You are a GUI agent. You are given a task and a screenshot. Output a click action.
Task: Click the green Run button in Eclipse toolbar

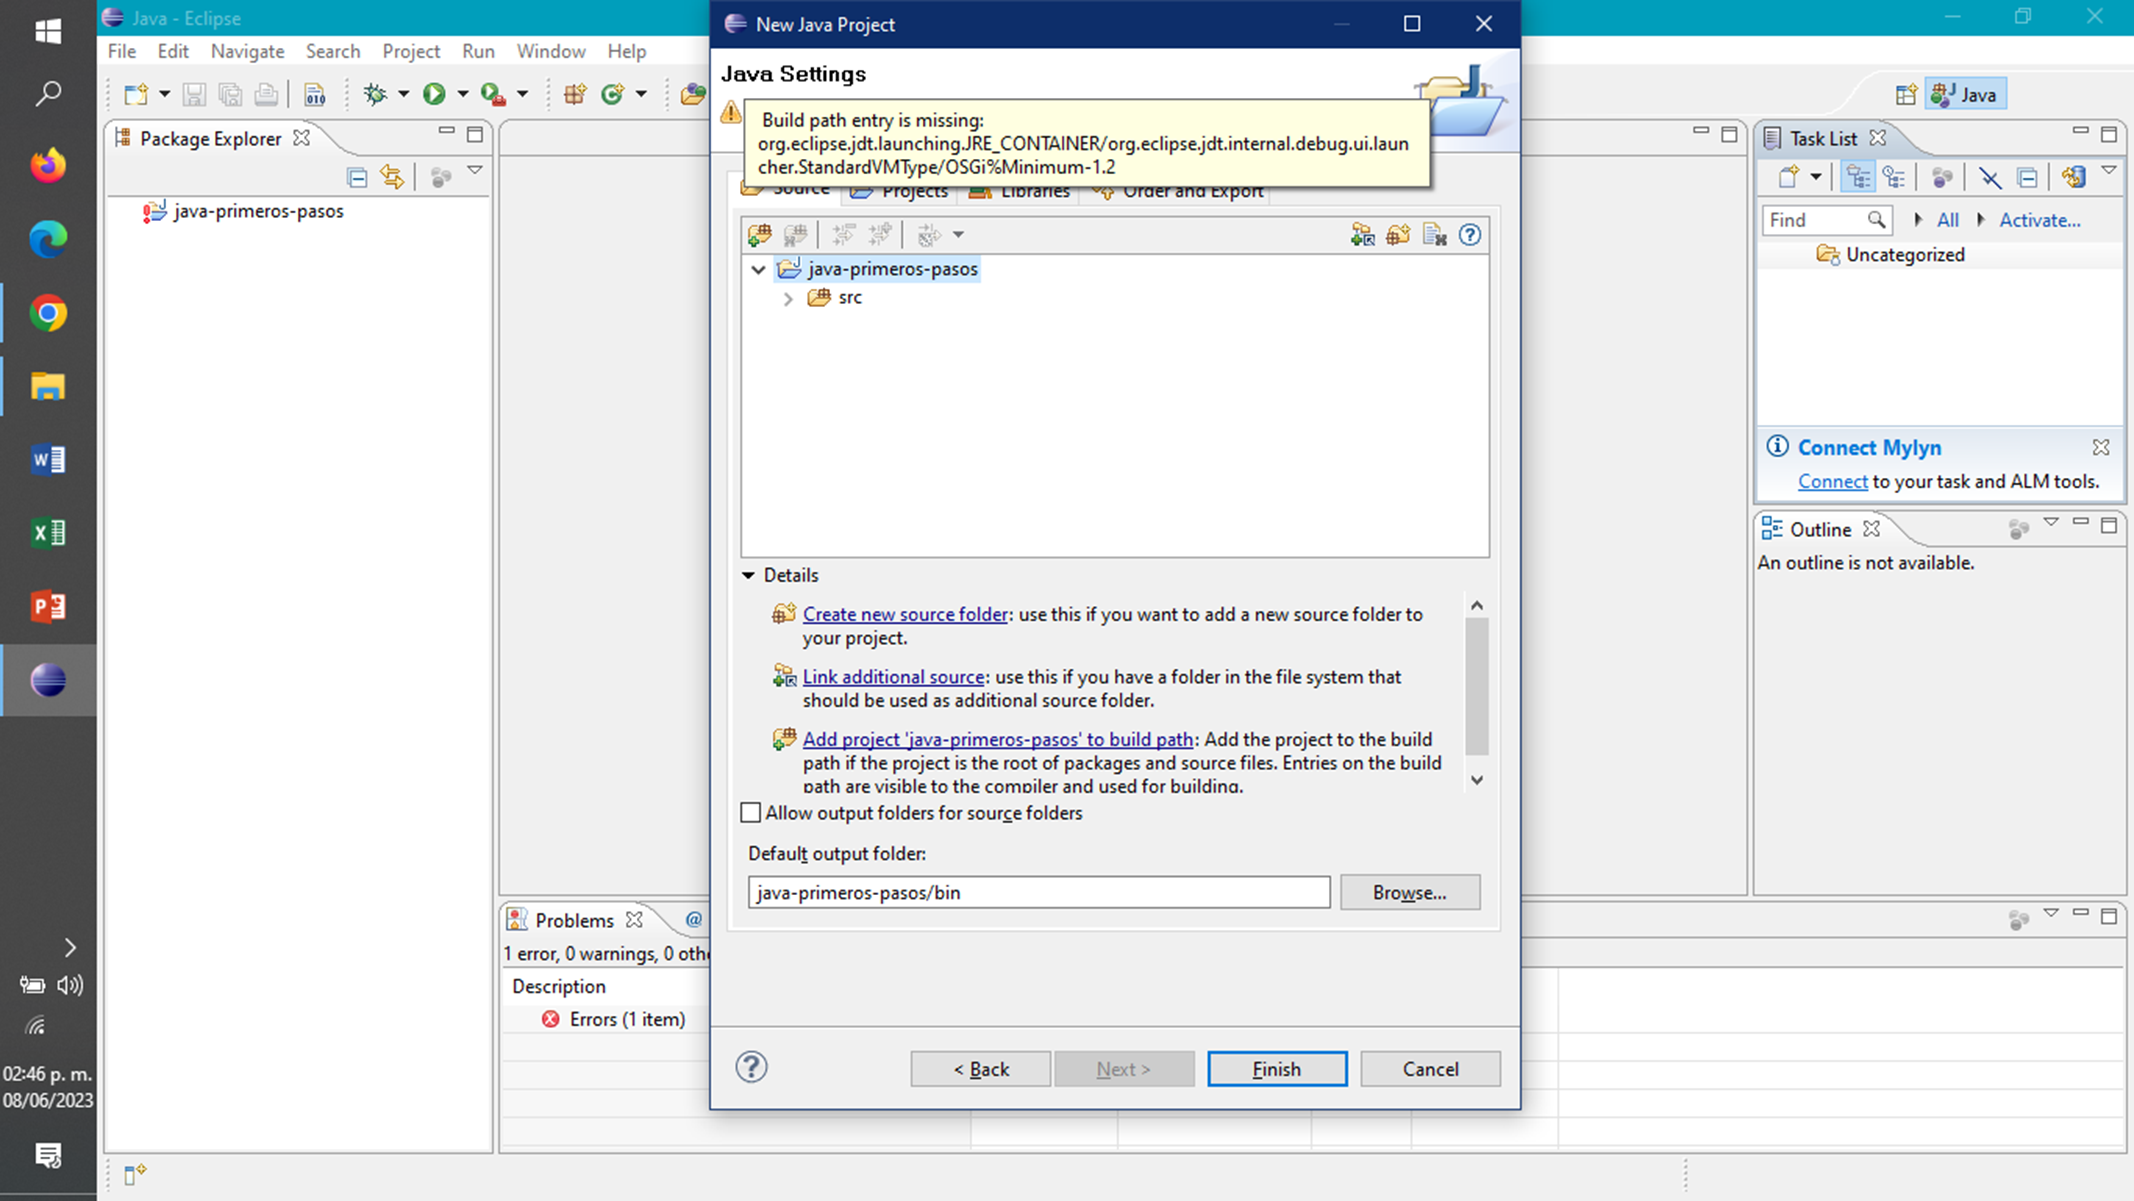pos(434,94)
